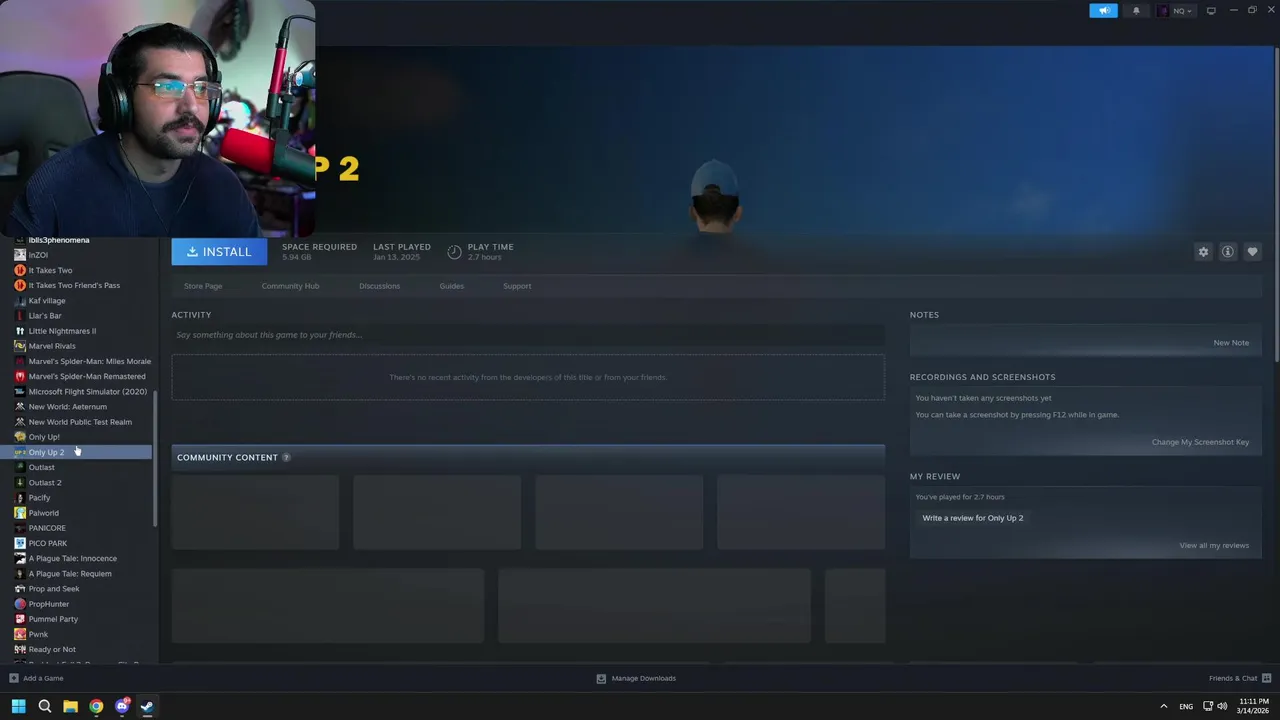Select PANICORE in library
This screenshot has width=1280, height=720.
(47, 528)
